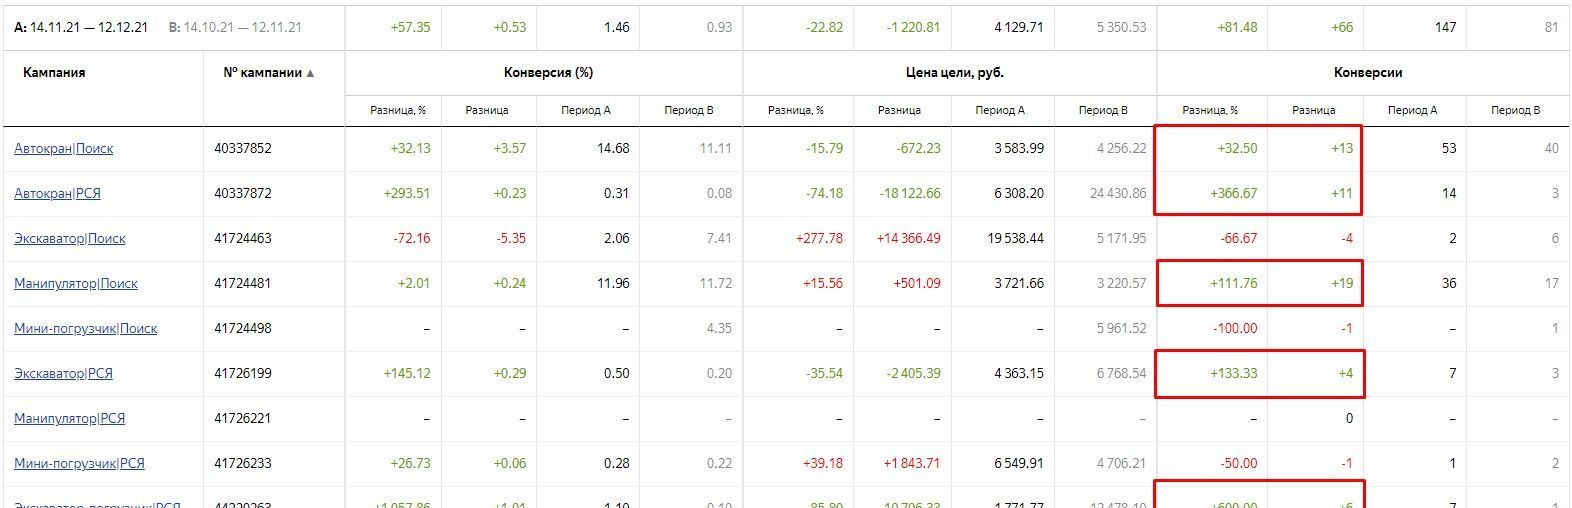The width and height of the screenshot is (1572, 508).
Task: Open the Автокран|Поиск campaign link
Action: point(64,148)
